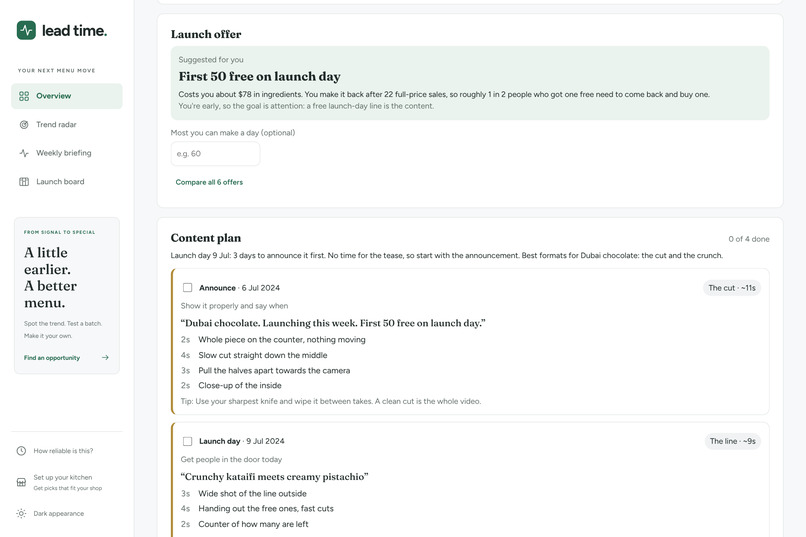806x537 pixels.
Task: Click the shop icon by Set up your kitchen
Action: click(x=21, y=482)
